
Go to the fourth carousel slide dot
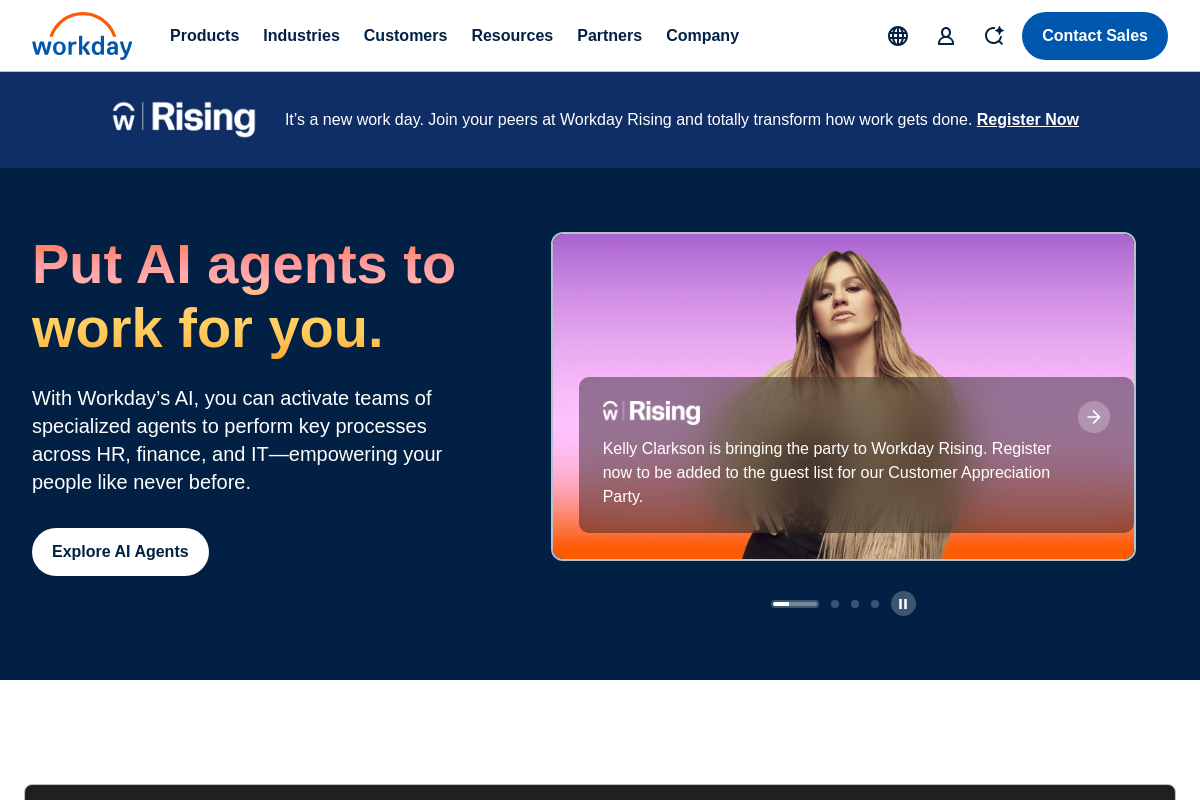point(875,604)
